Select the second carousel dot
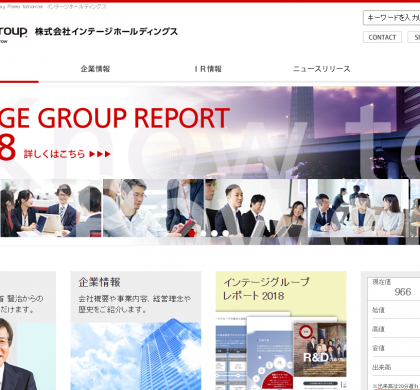The image size is (420, 390). [x=203, y=233]
